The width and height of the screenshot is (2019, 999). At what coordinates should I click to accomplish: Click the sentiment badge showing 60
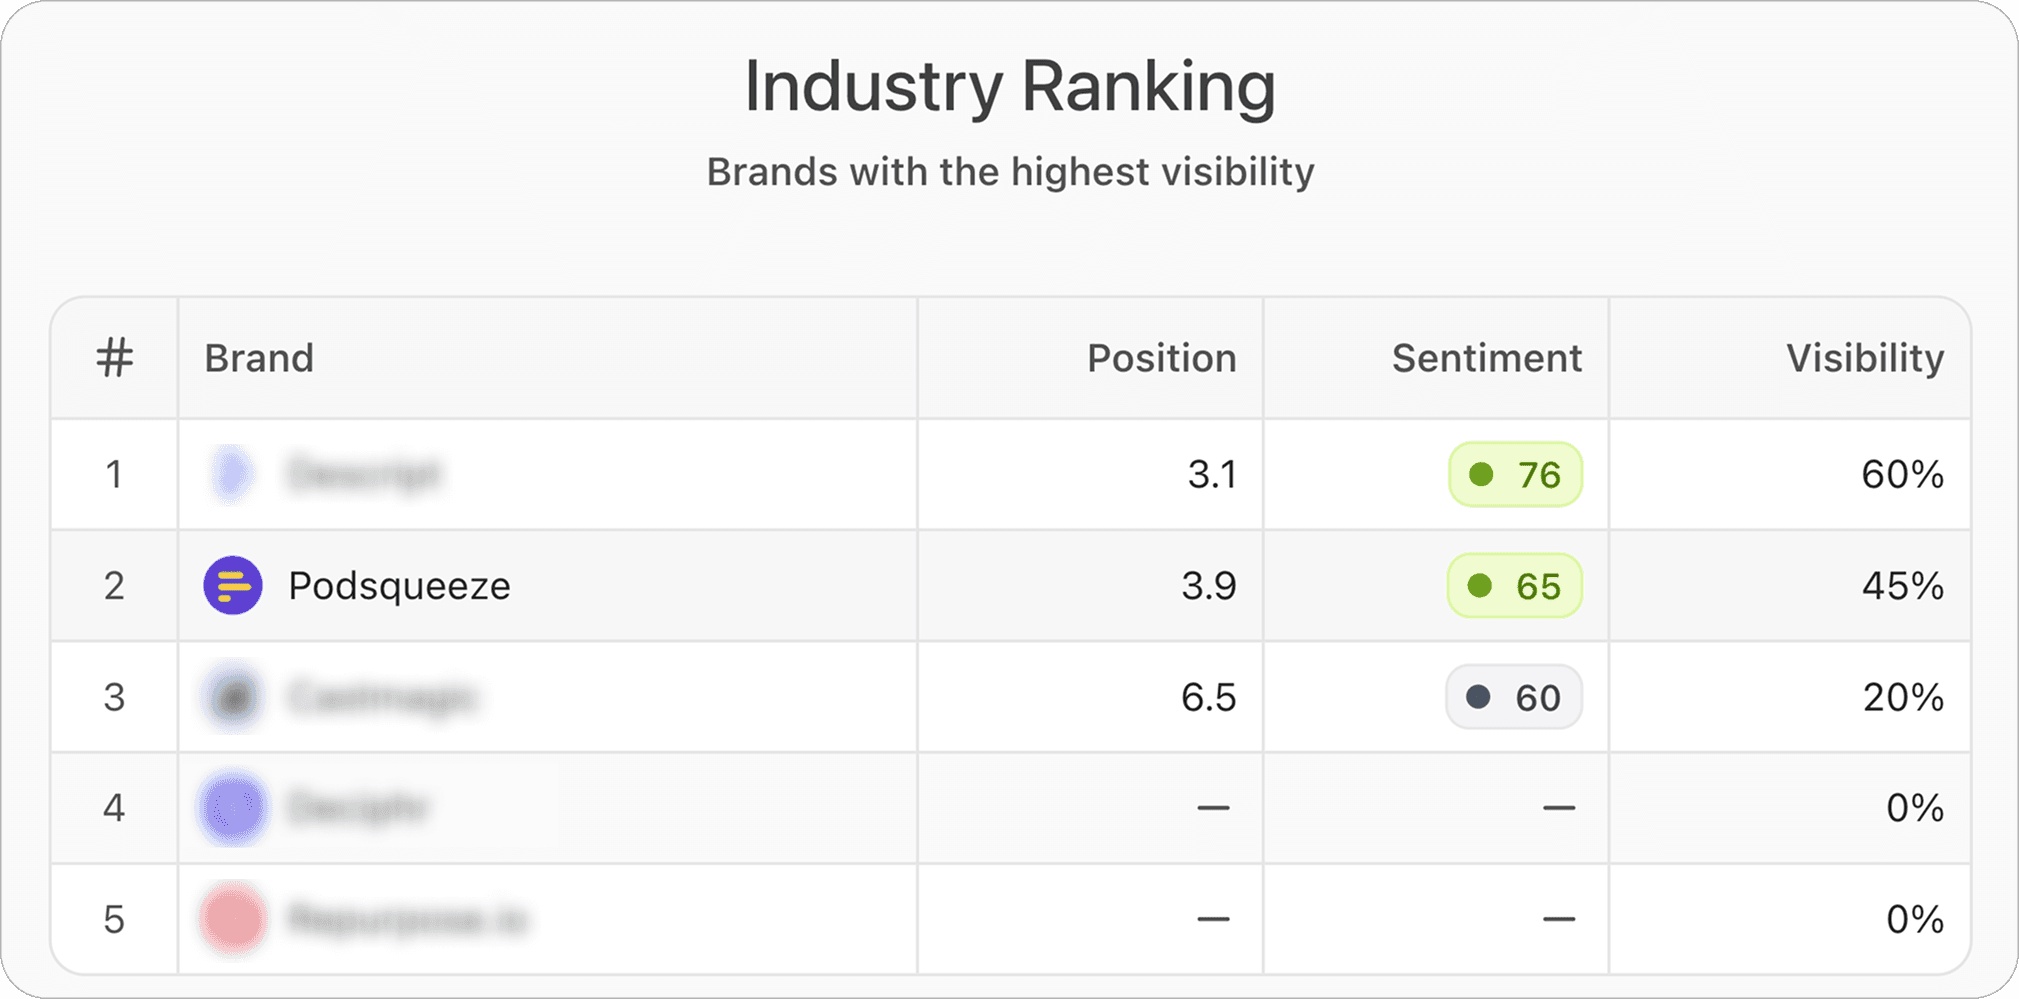coord(1513,697)
